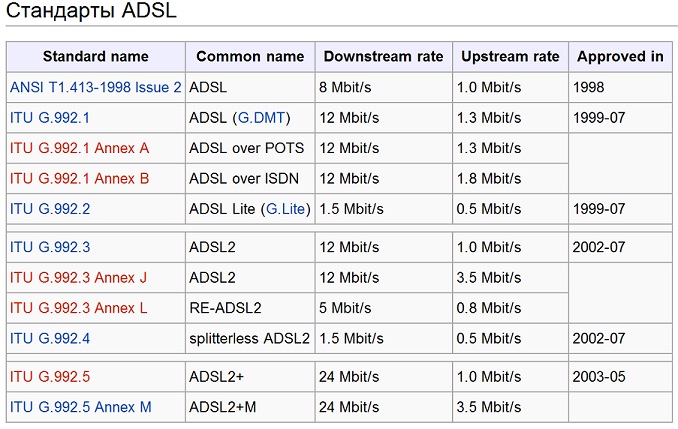The image size is (678, 429).
Task: Open the ITU G.992.1 Annex A link
Action: tap(79, 148)
